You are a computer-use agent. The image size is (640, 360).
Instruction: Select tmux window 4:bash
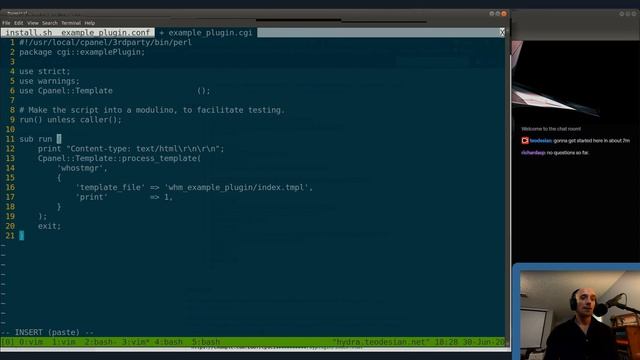pyautogui.click(x=169, y=342)
